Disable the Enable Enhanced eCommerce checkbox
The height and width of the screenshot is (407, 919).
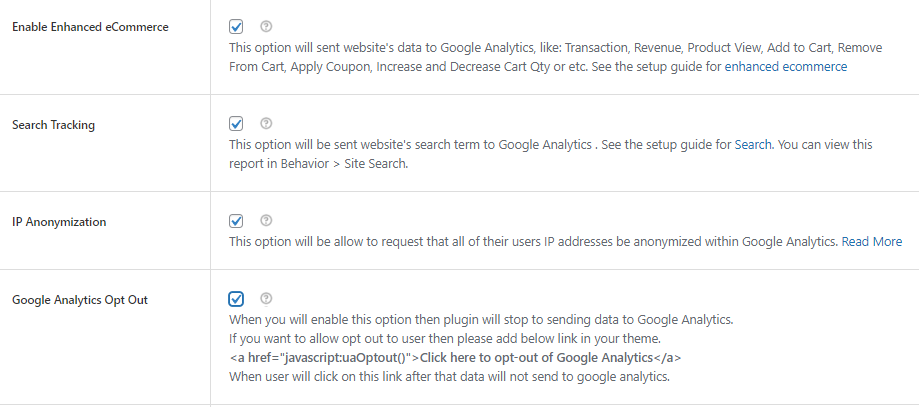236,27
